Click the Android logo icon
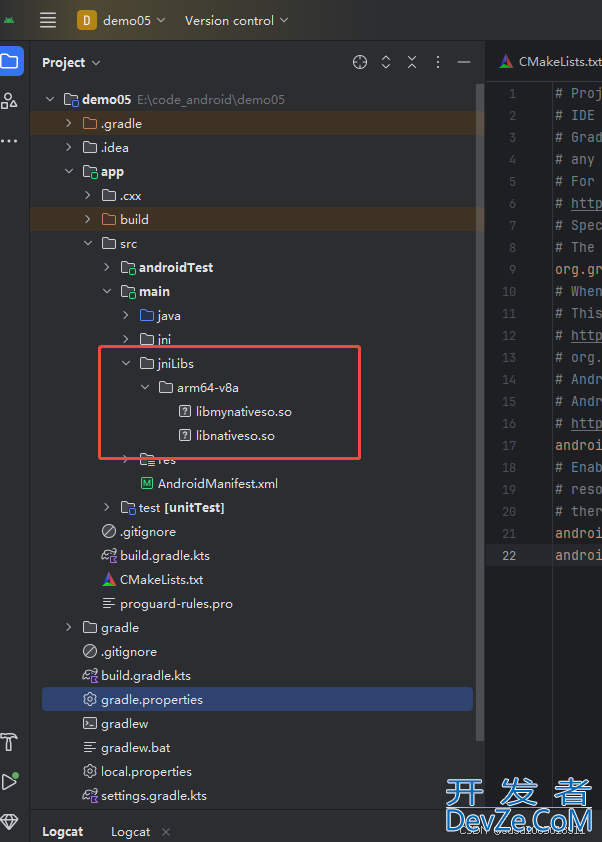Image resolution: width=602 pixels, height=842 pixels. point(9,20)
